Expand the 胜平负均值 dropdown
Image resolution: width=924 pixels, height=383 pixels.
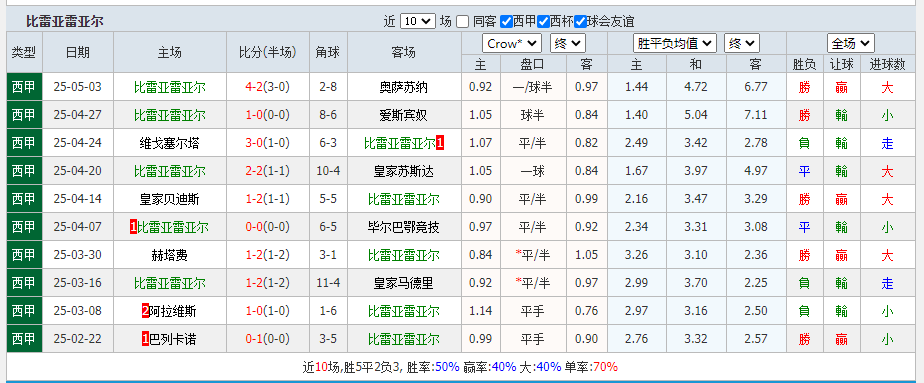pyautogui.click(x=675, y=44)
